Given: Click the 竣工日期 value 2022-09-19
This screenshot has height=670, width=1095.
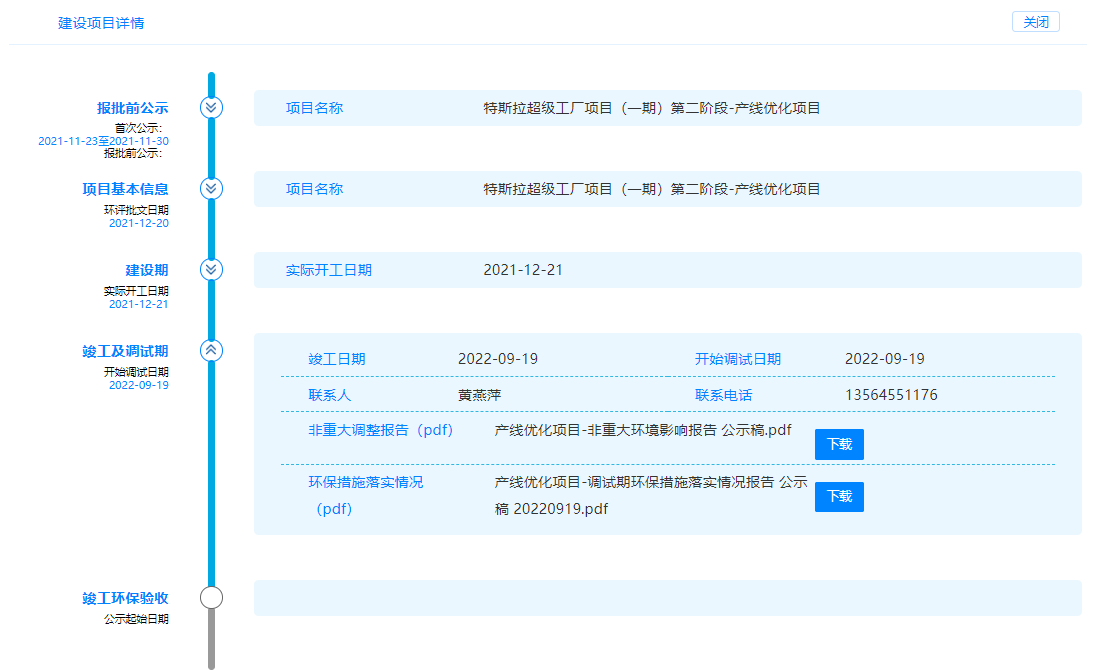Looking at the screenshot, I should (x=498, y=359).
